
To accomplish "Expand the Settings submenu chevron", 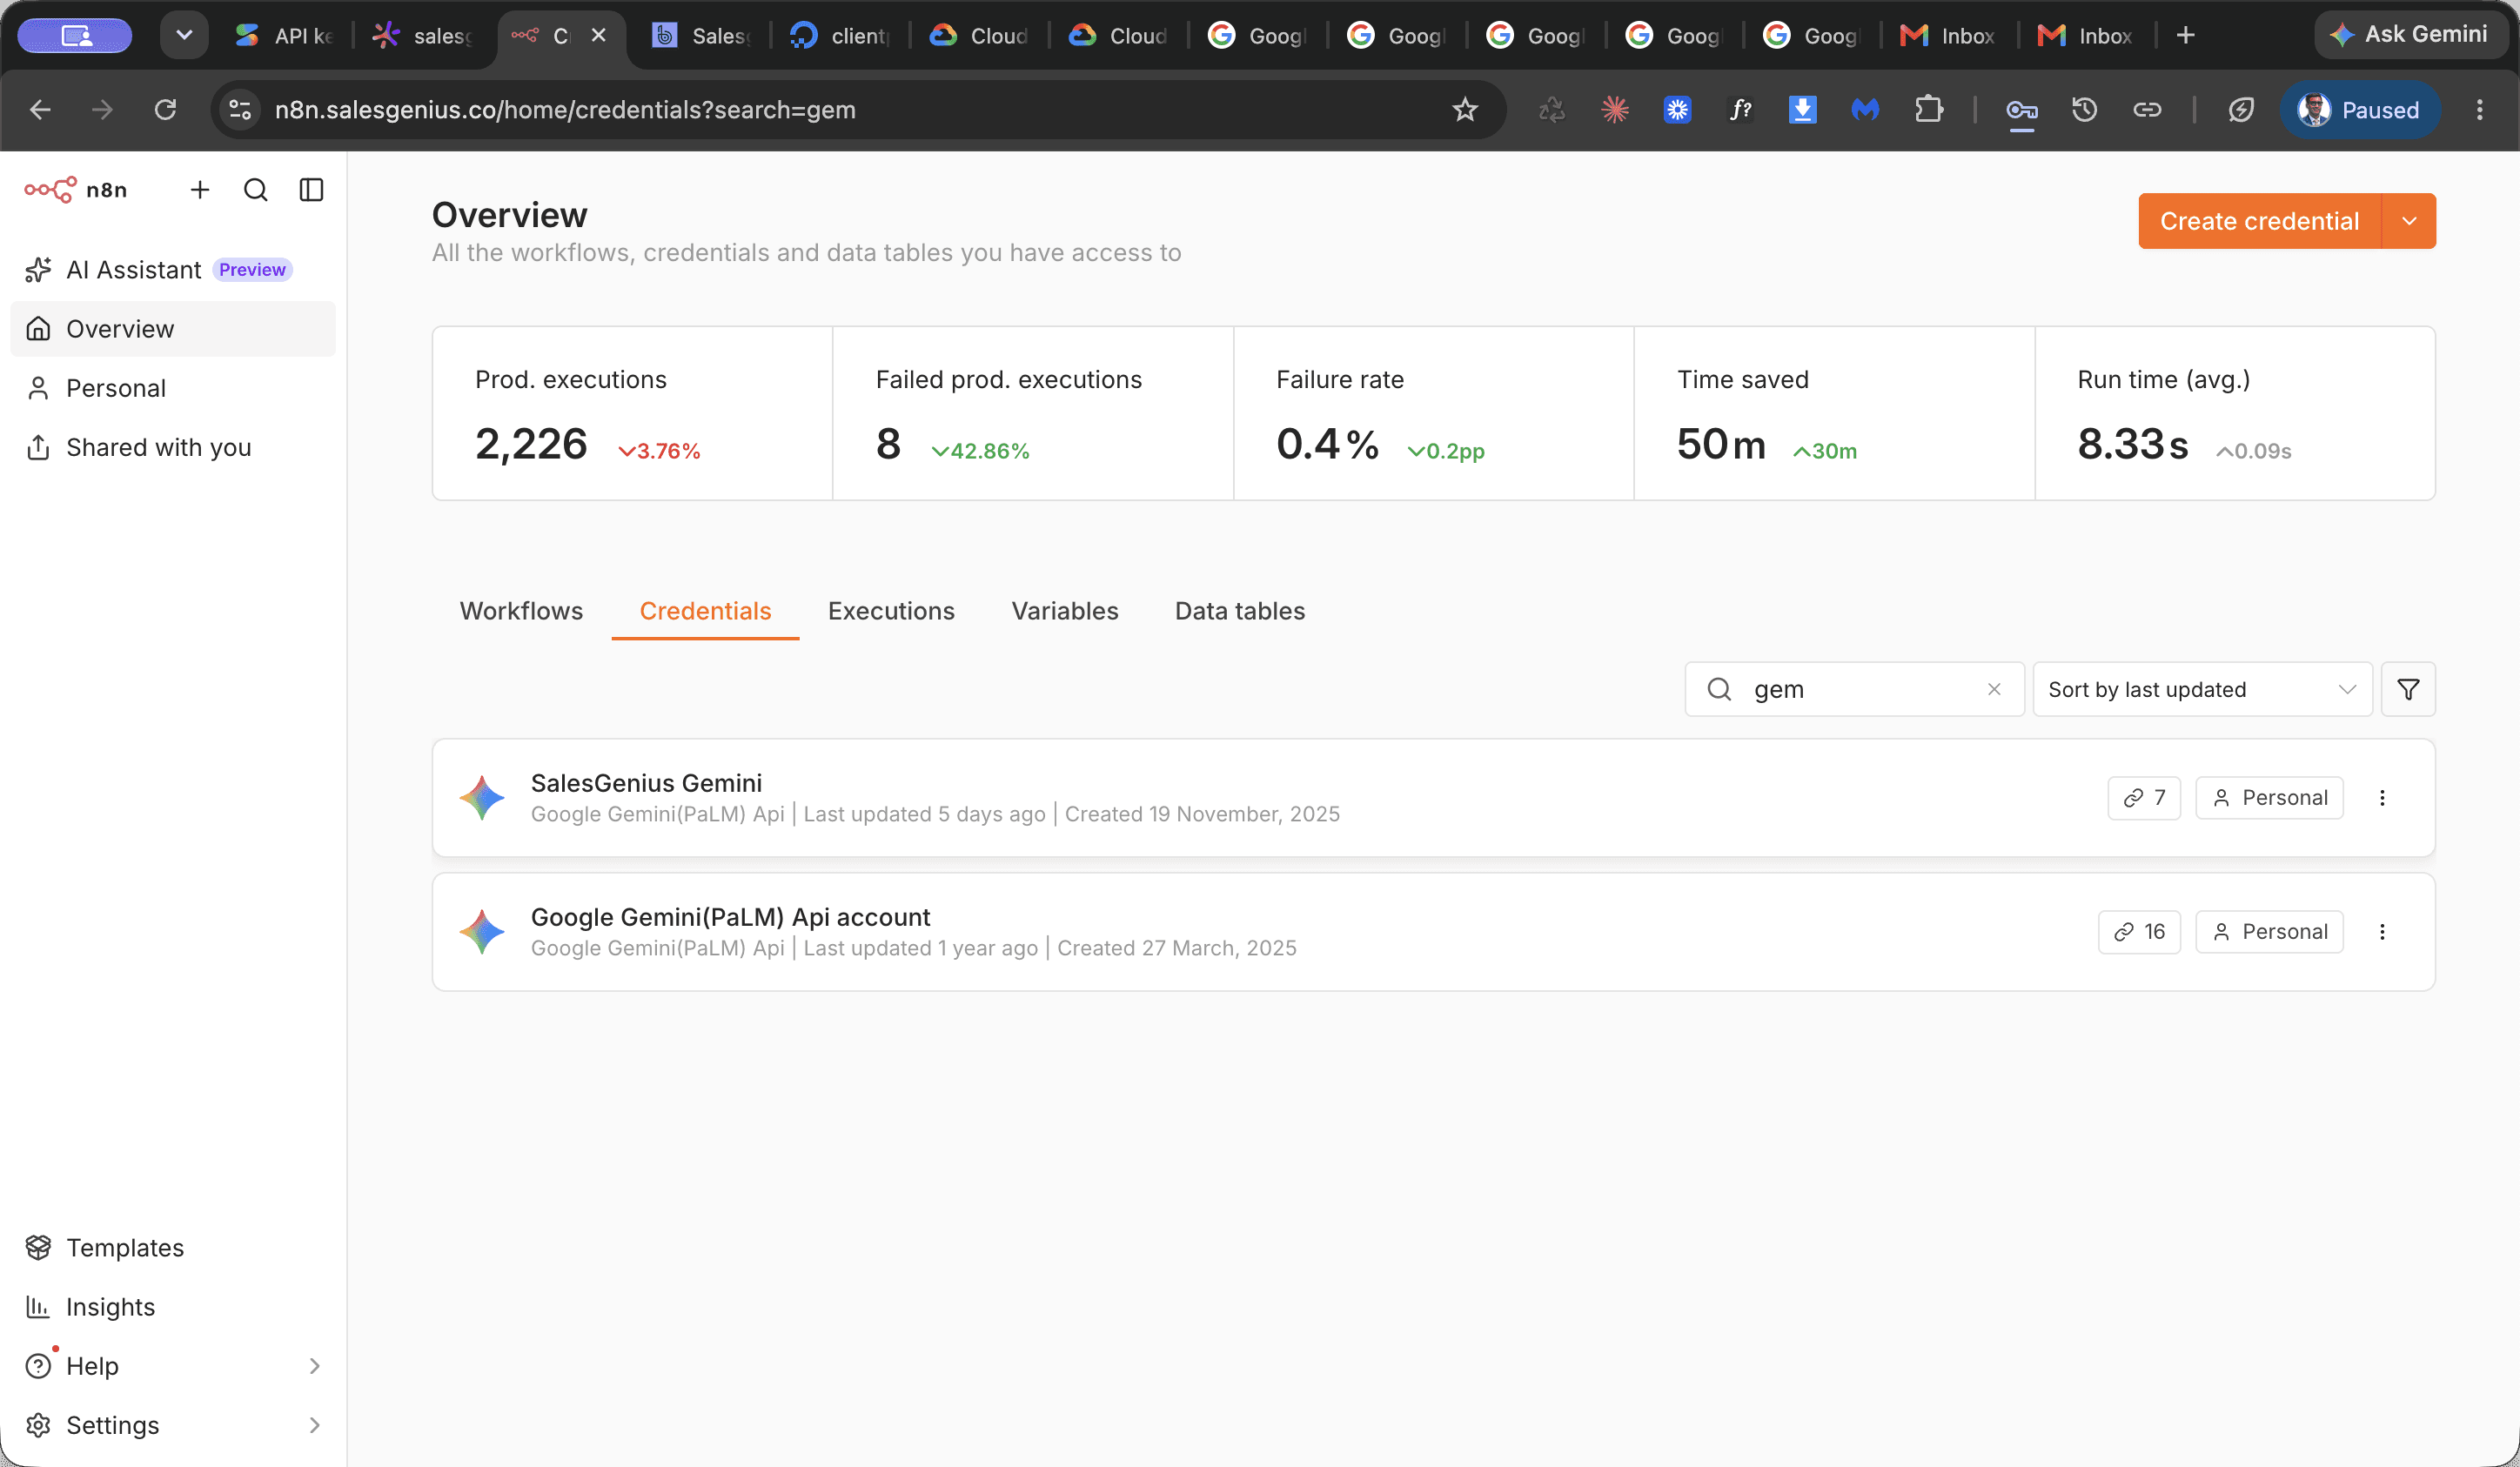I will click(314, 1424).
